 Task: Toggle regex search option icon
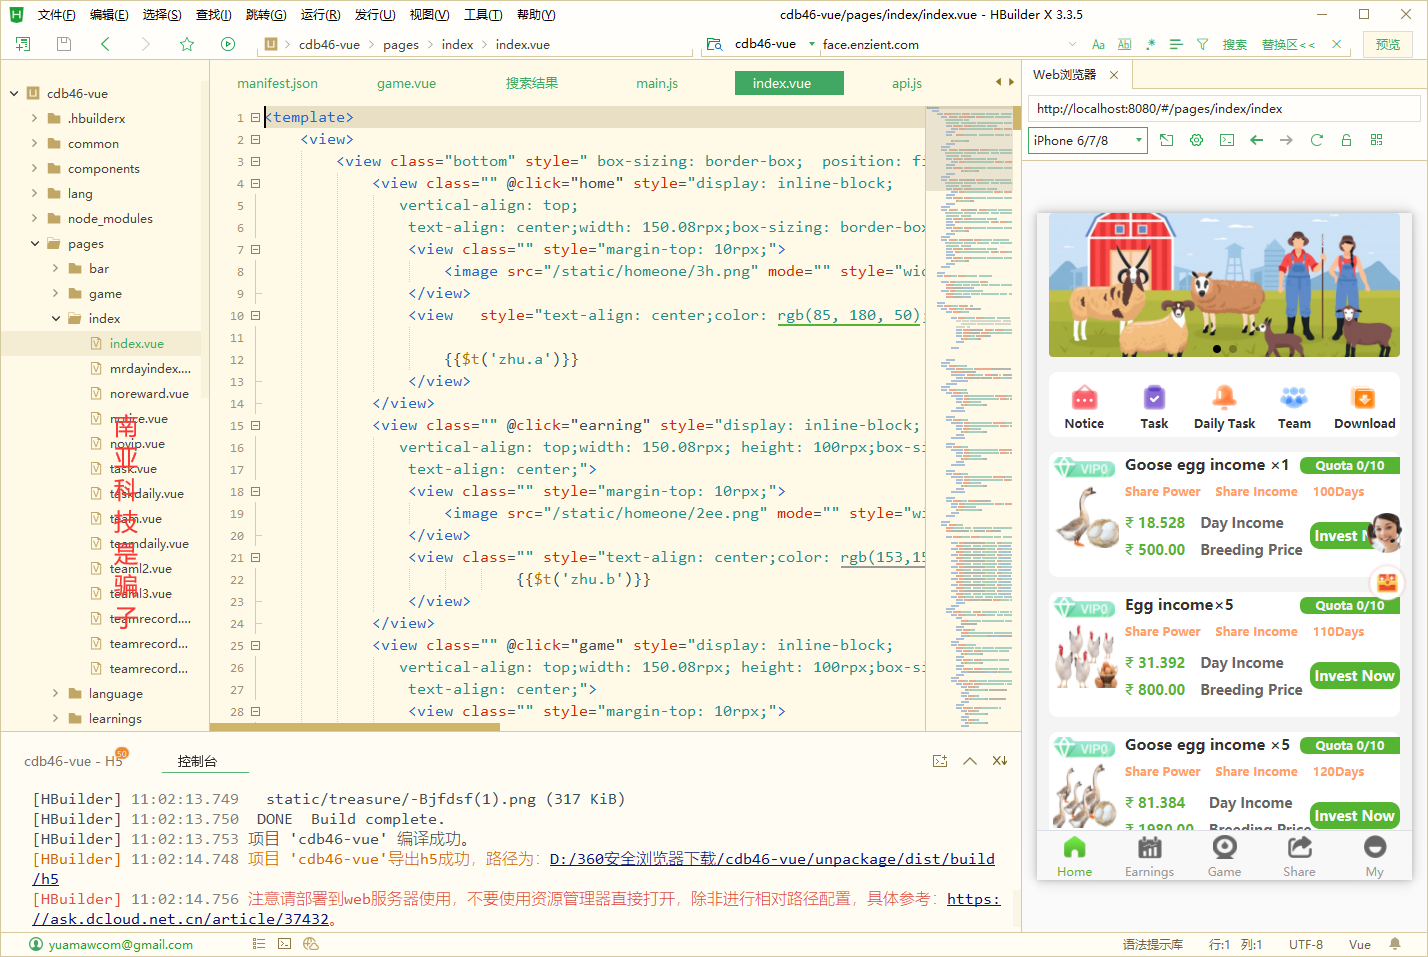tap(1150, 45)
